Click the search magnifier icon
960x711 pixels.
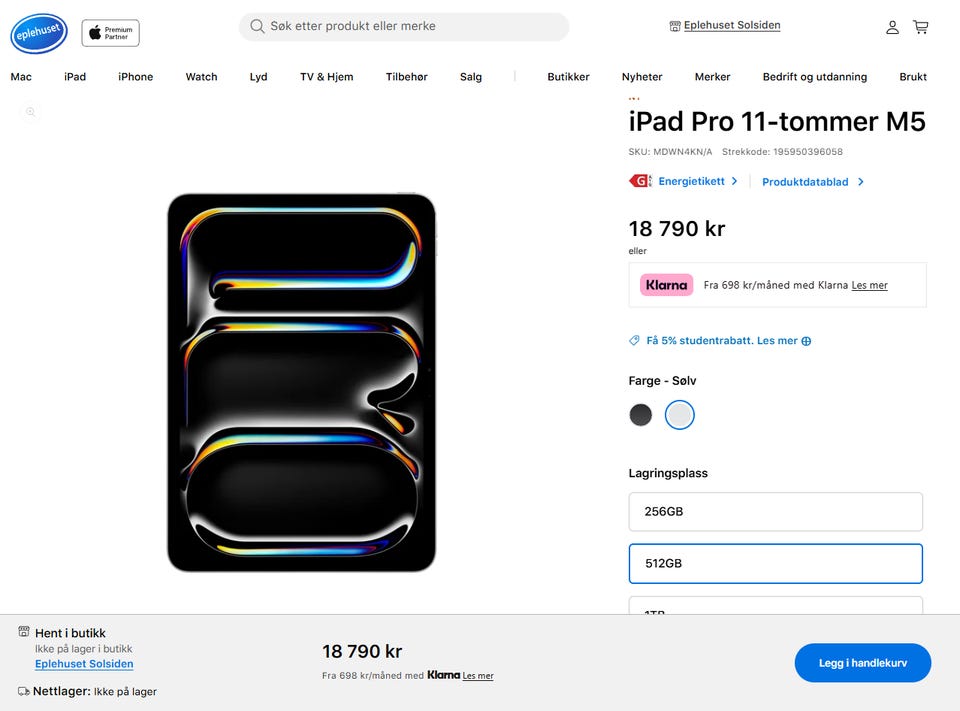(257, 26)
